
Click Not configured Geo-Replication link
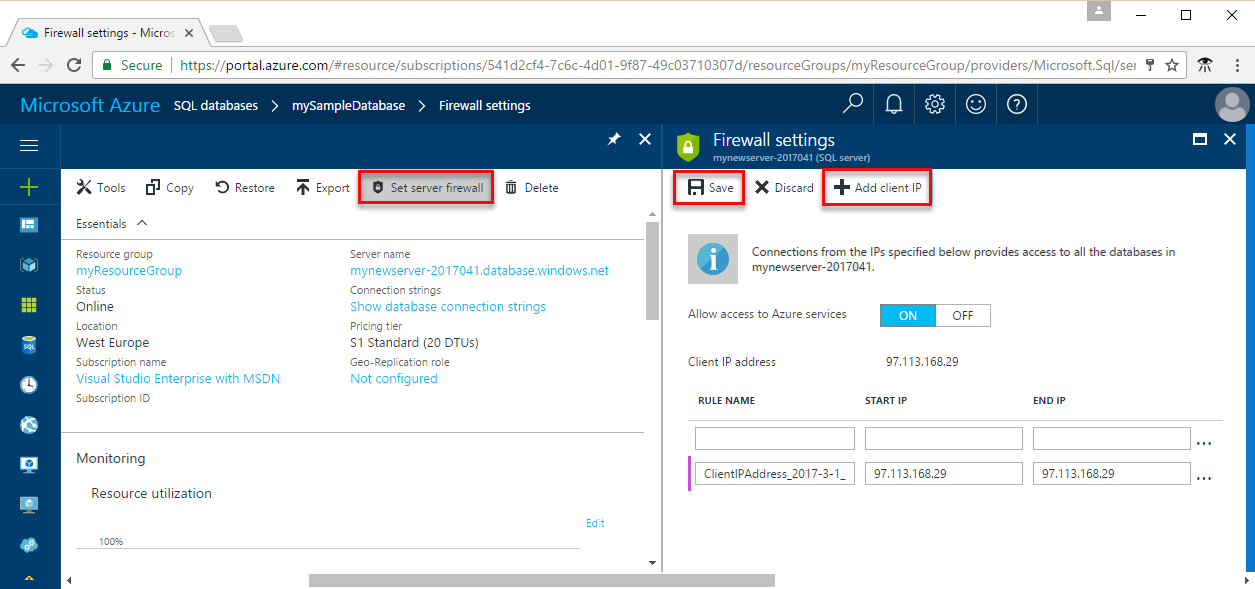(394, 378)
